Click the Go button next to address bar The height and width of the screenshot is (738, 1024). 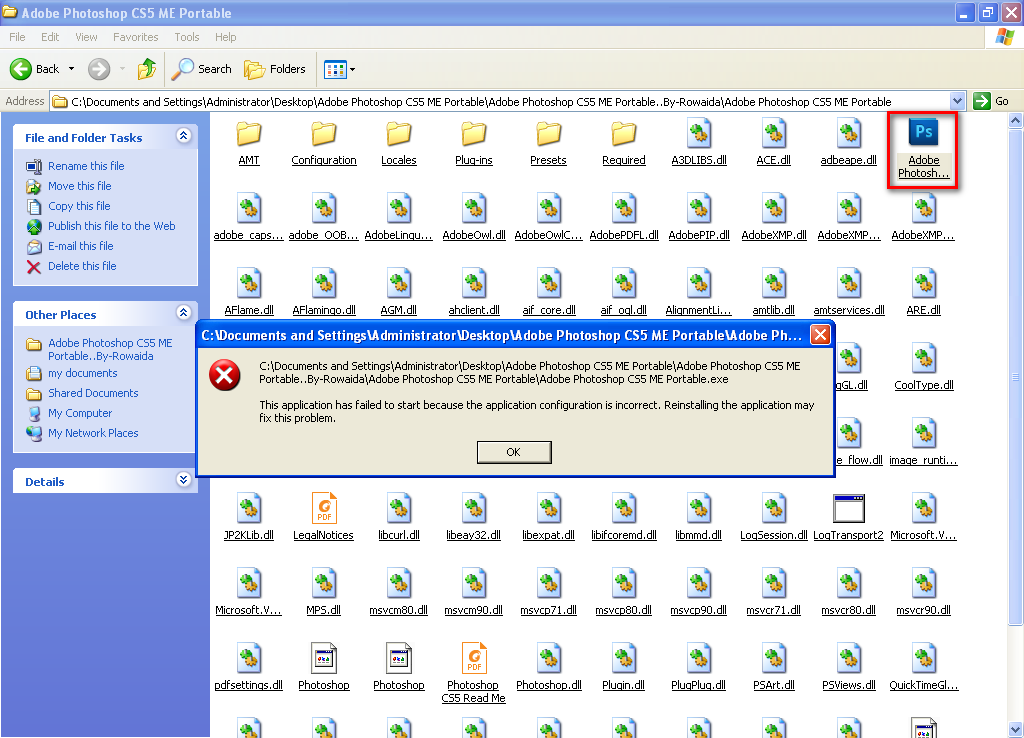pyautogui.click(x=991, y=101)
